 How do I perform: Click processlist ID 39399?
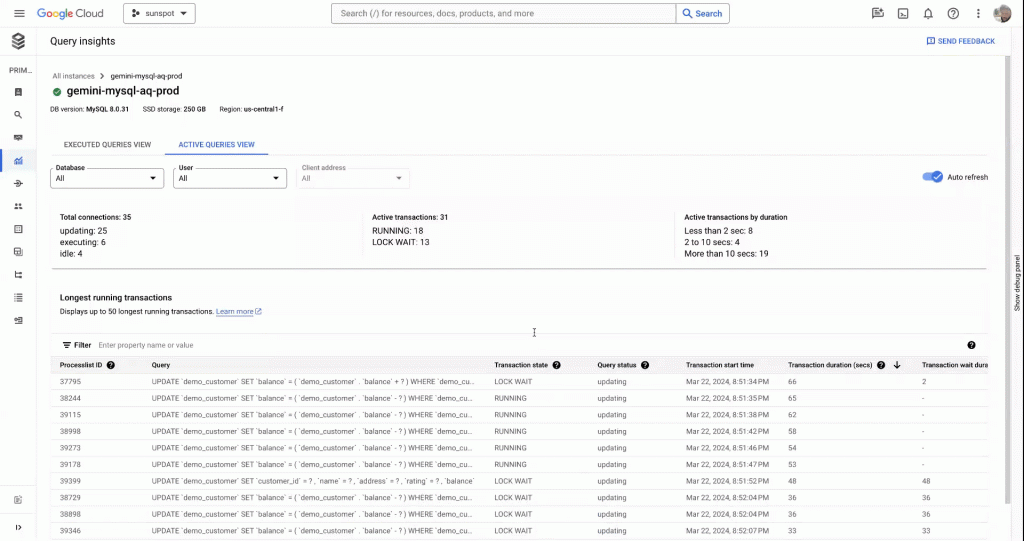coord(71,481)
